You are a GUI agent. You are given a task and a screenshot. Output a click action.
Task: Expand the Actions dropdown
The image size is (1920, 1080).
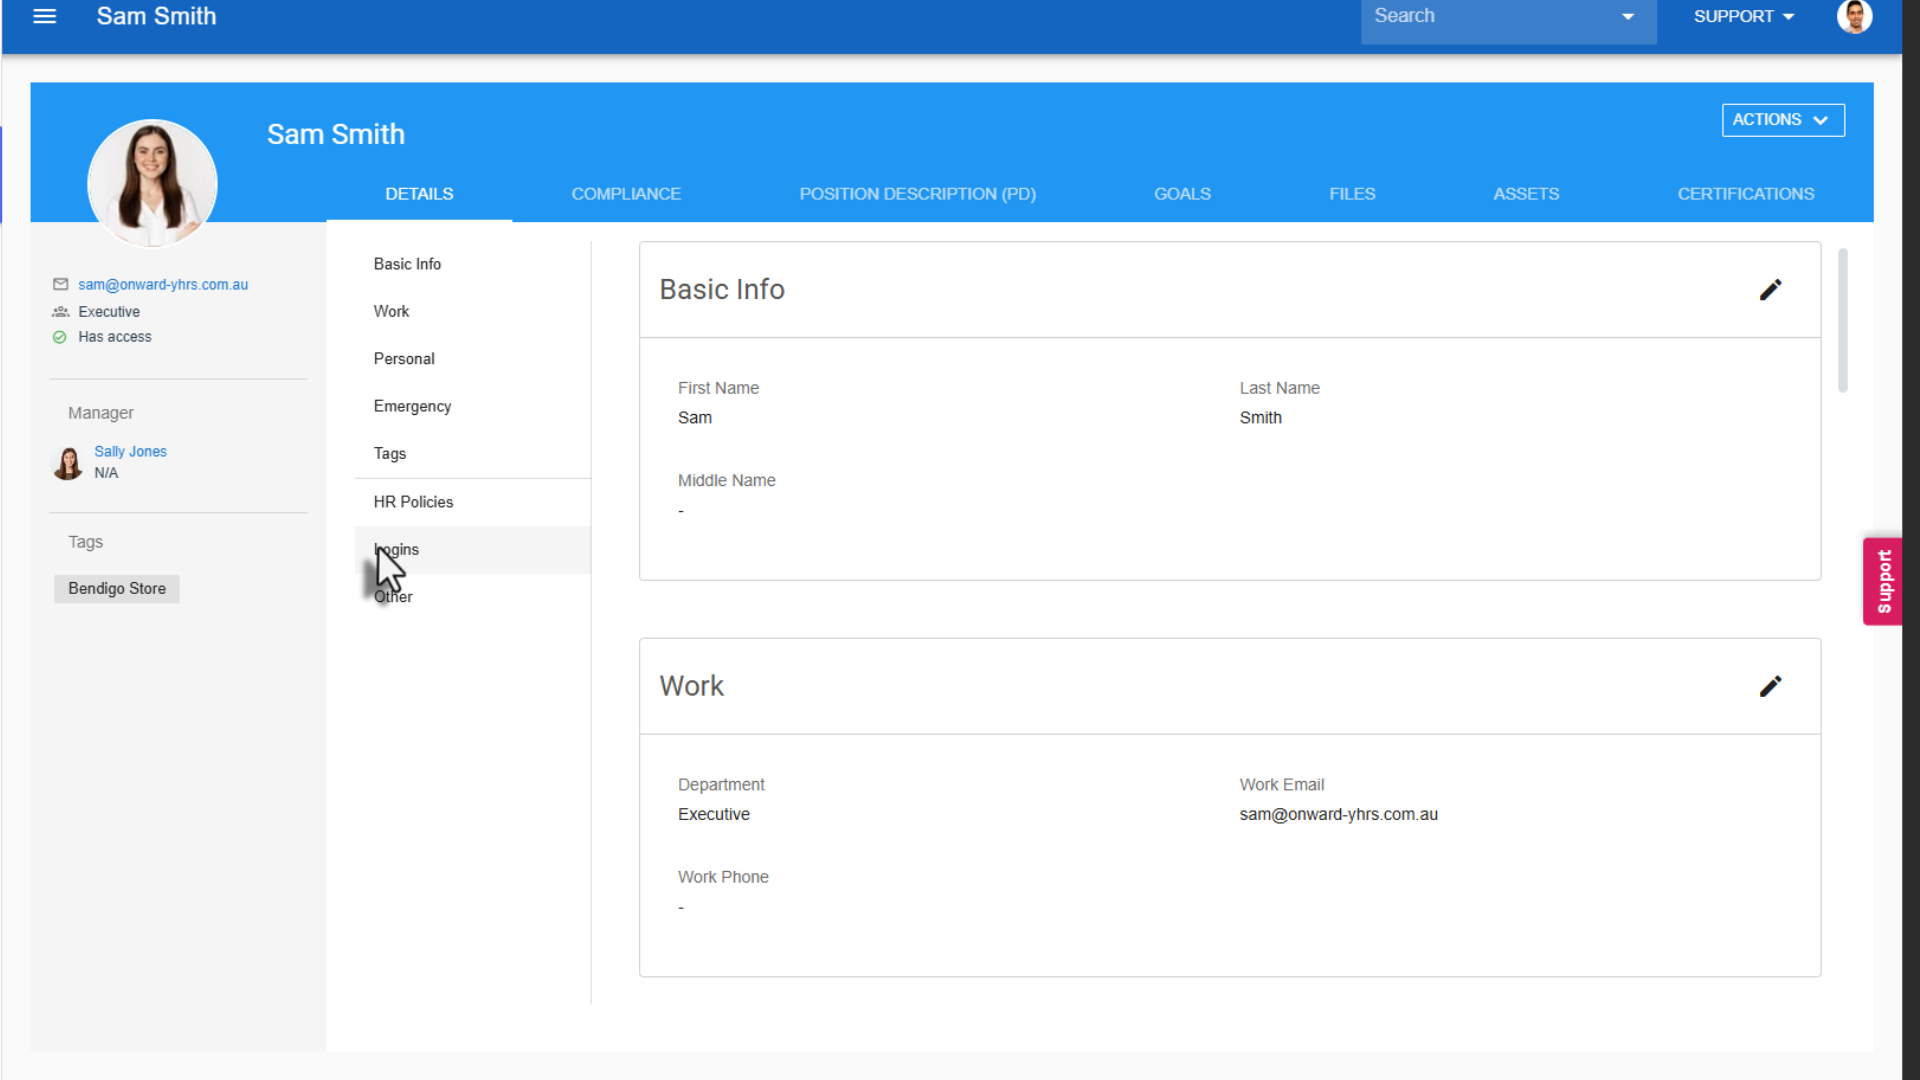(1782, 120)
